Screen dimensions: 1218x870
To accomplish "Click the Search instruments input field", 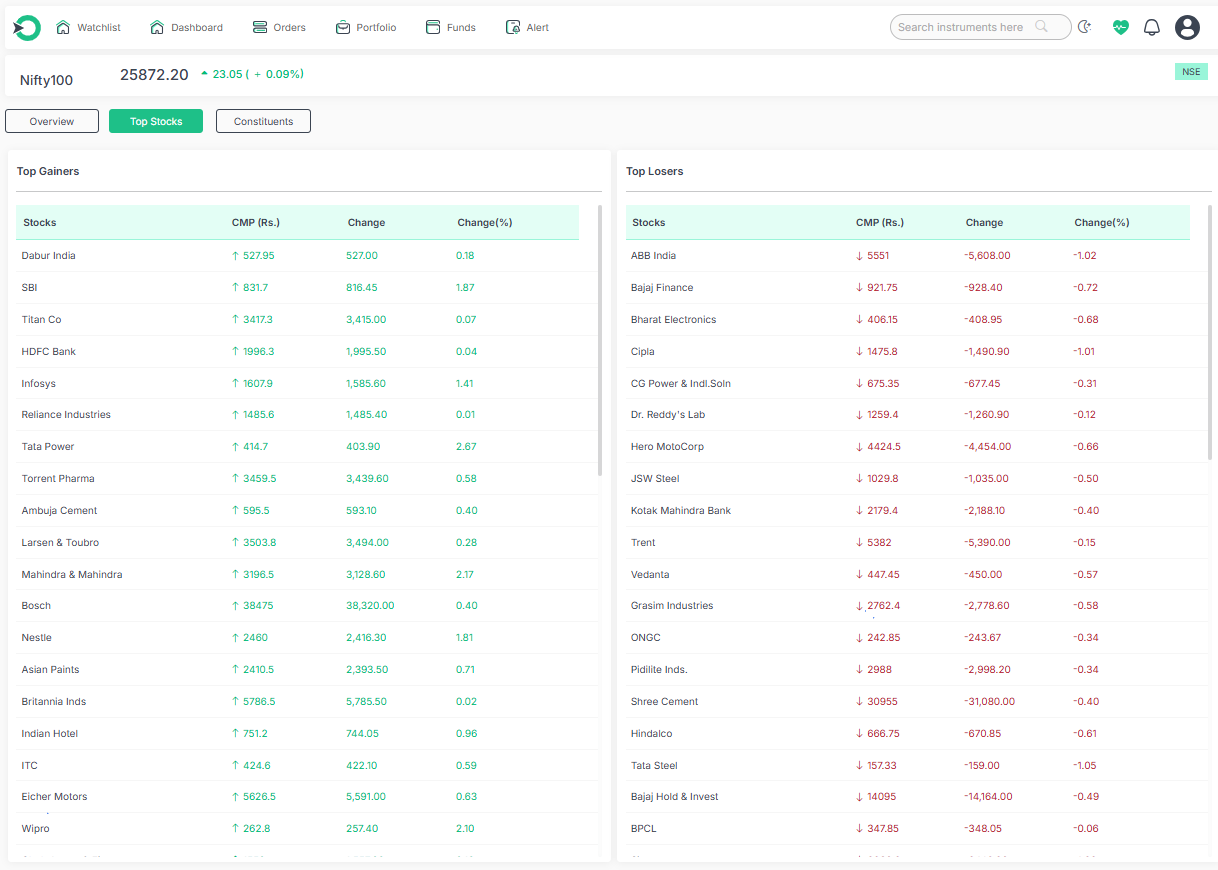I will [x=962, y=27].
